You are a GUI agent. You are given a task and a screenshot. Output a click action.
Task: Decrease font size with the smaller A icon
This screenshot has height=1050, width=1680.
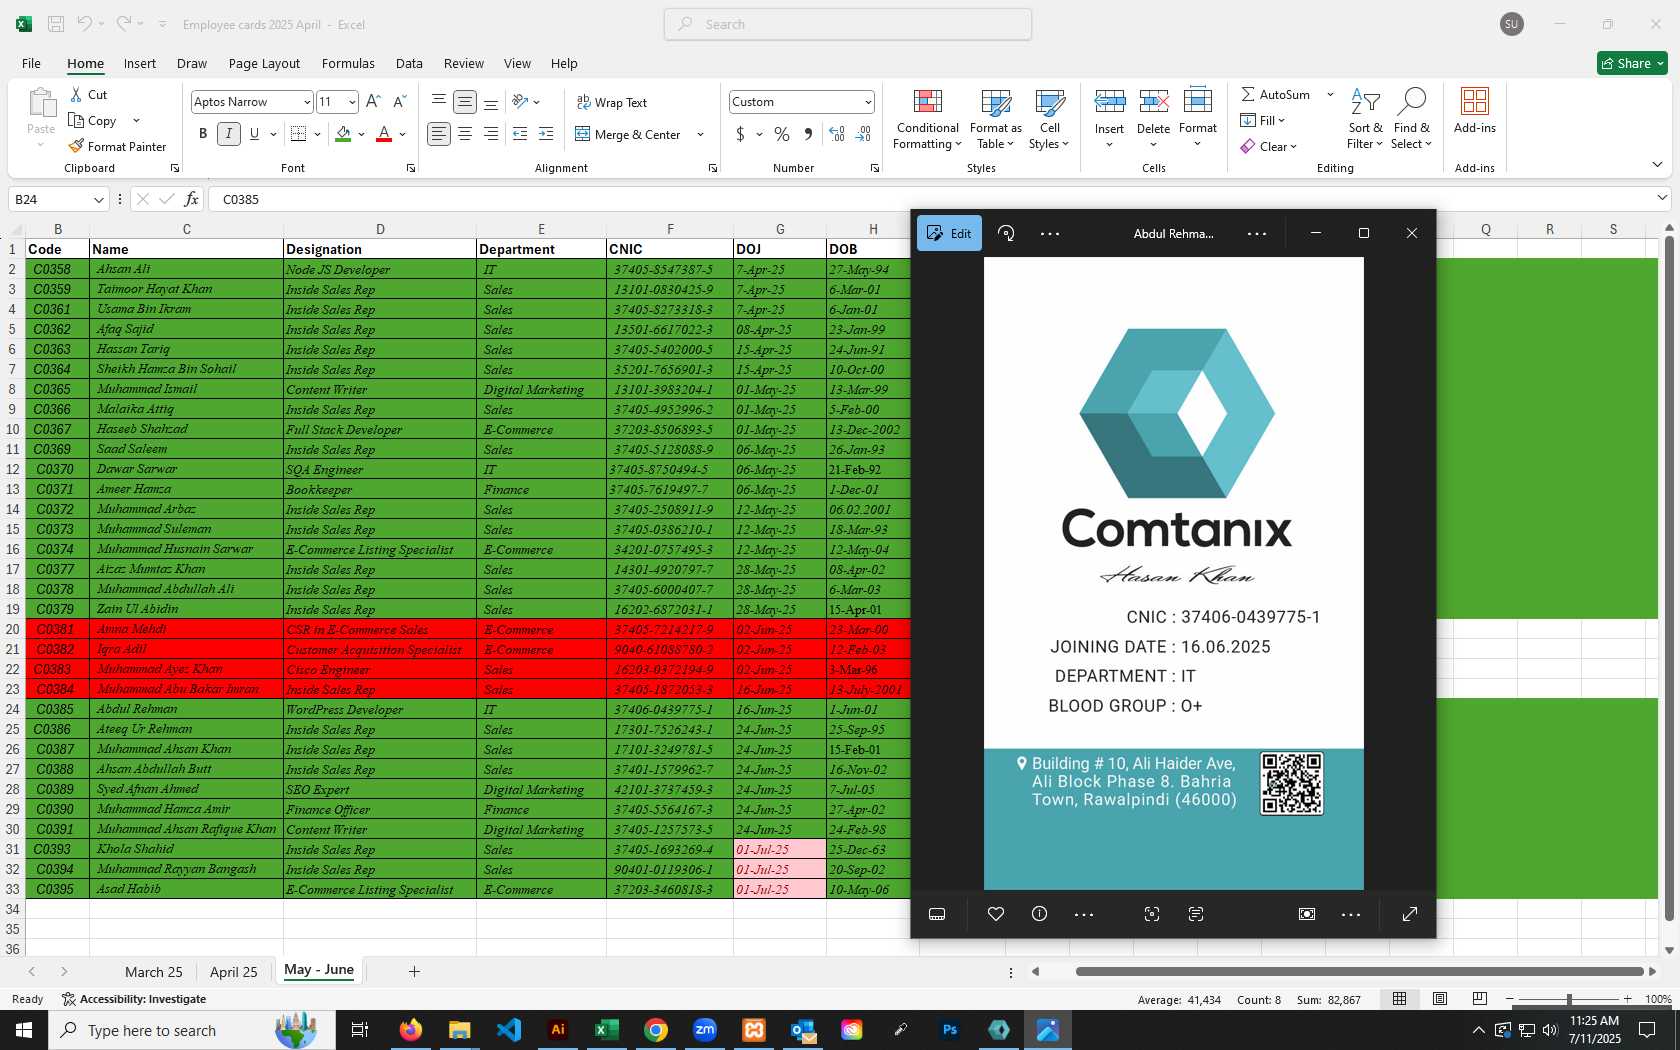point(399,102)
